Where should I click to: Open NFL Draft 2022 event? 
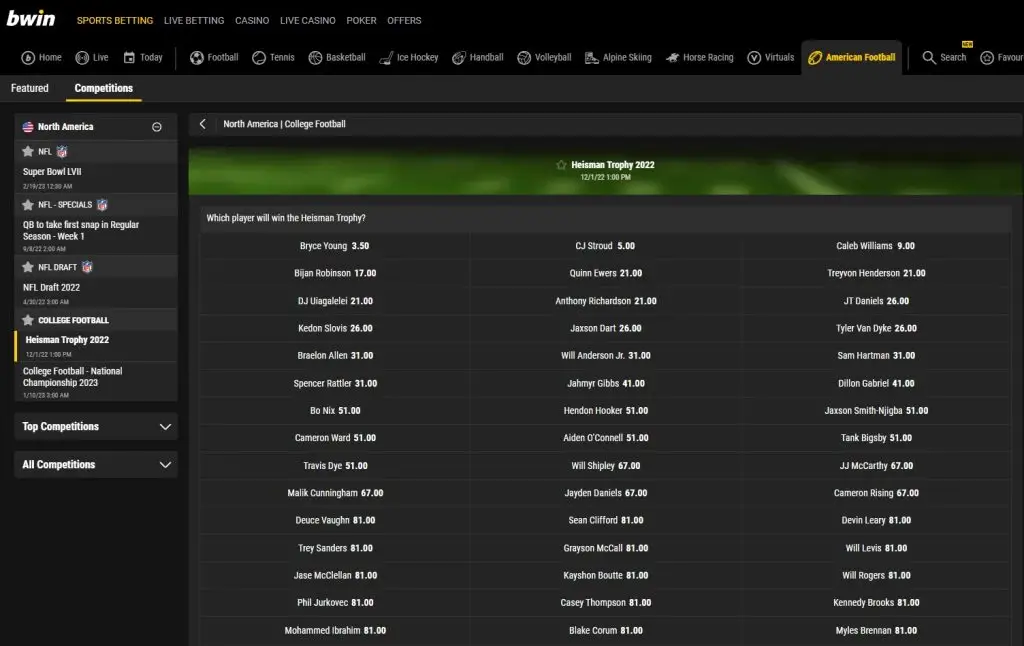point(96,293)
